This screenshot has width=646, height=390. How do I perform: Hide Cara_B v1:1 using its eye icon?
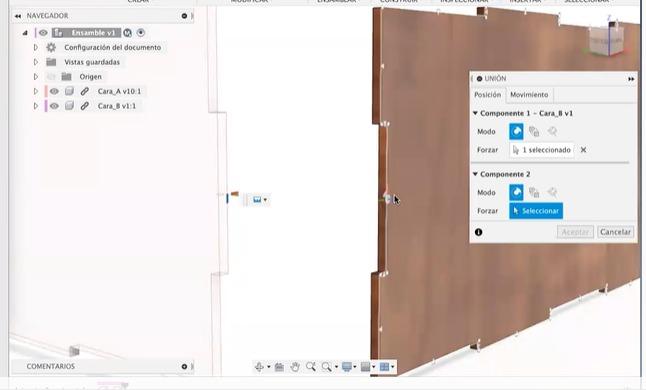pos(54,106)
